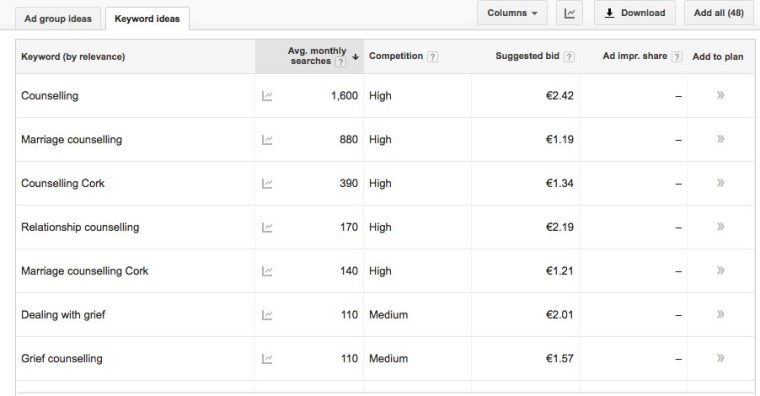The height and width of the screenshot is (396, 760).
Task: Click the Add to plan column header
Action: coord(718,57)
